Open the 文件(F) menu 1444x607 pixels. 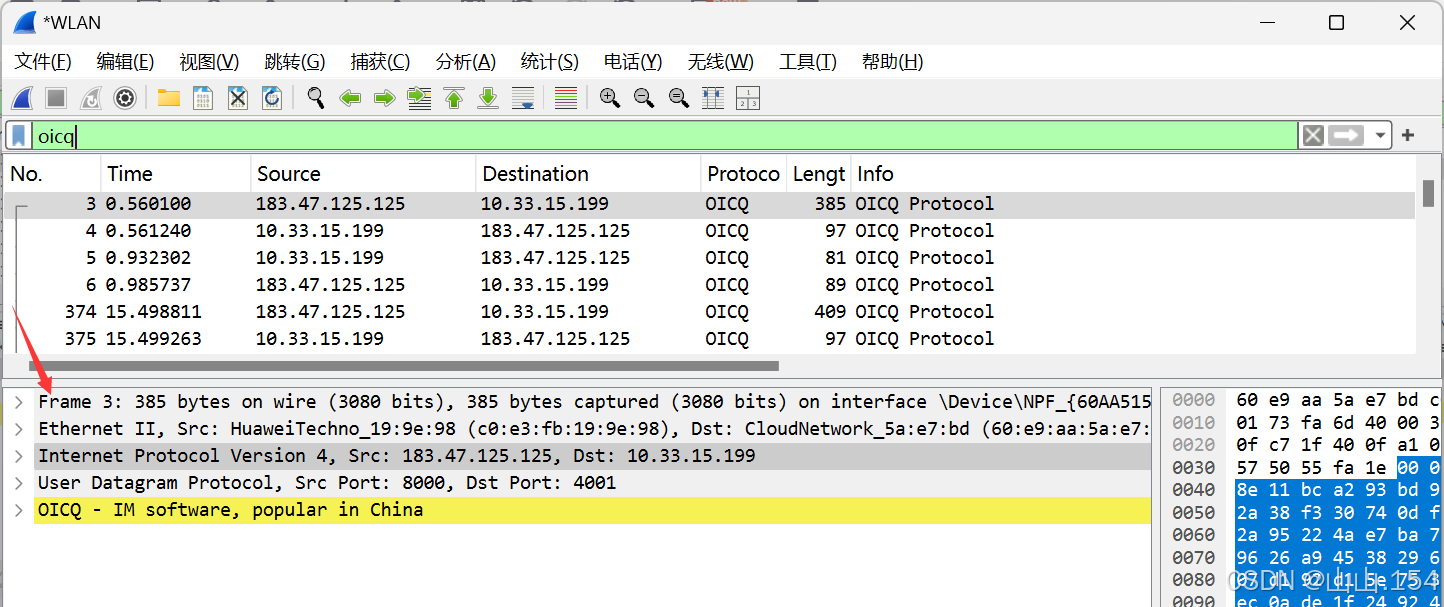pyautogui.click(x=43, y=62)
